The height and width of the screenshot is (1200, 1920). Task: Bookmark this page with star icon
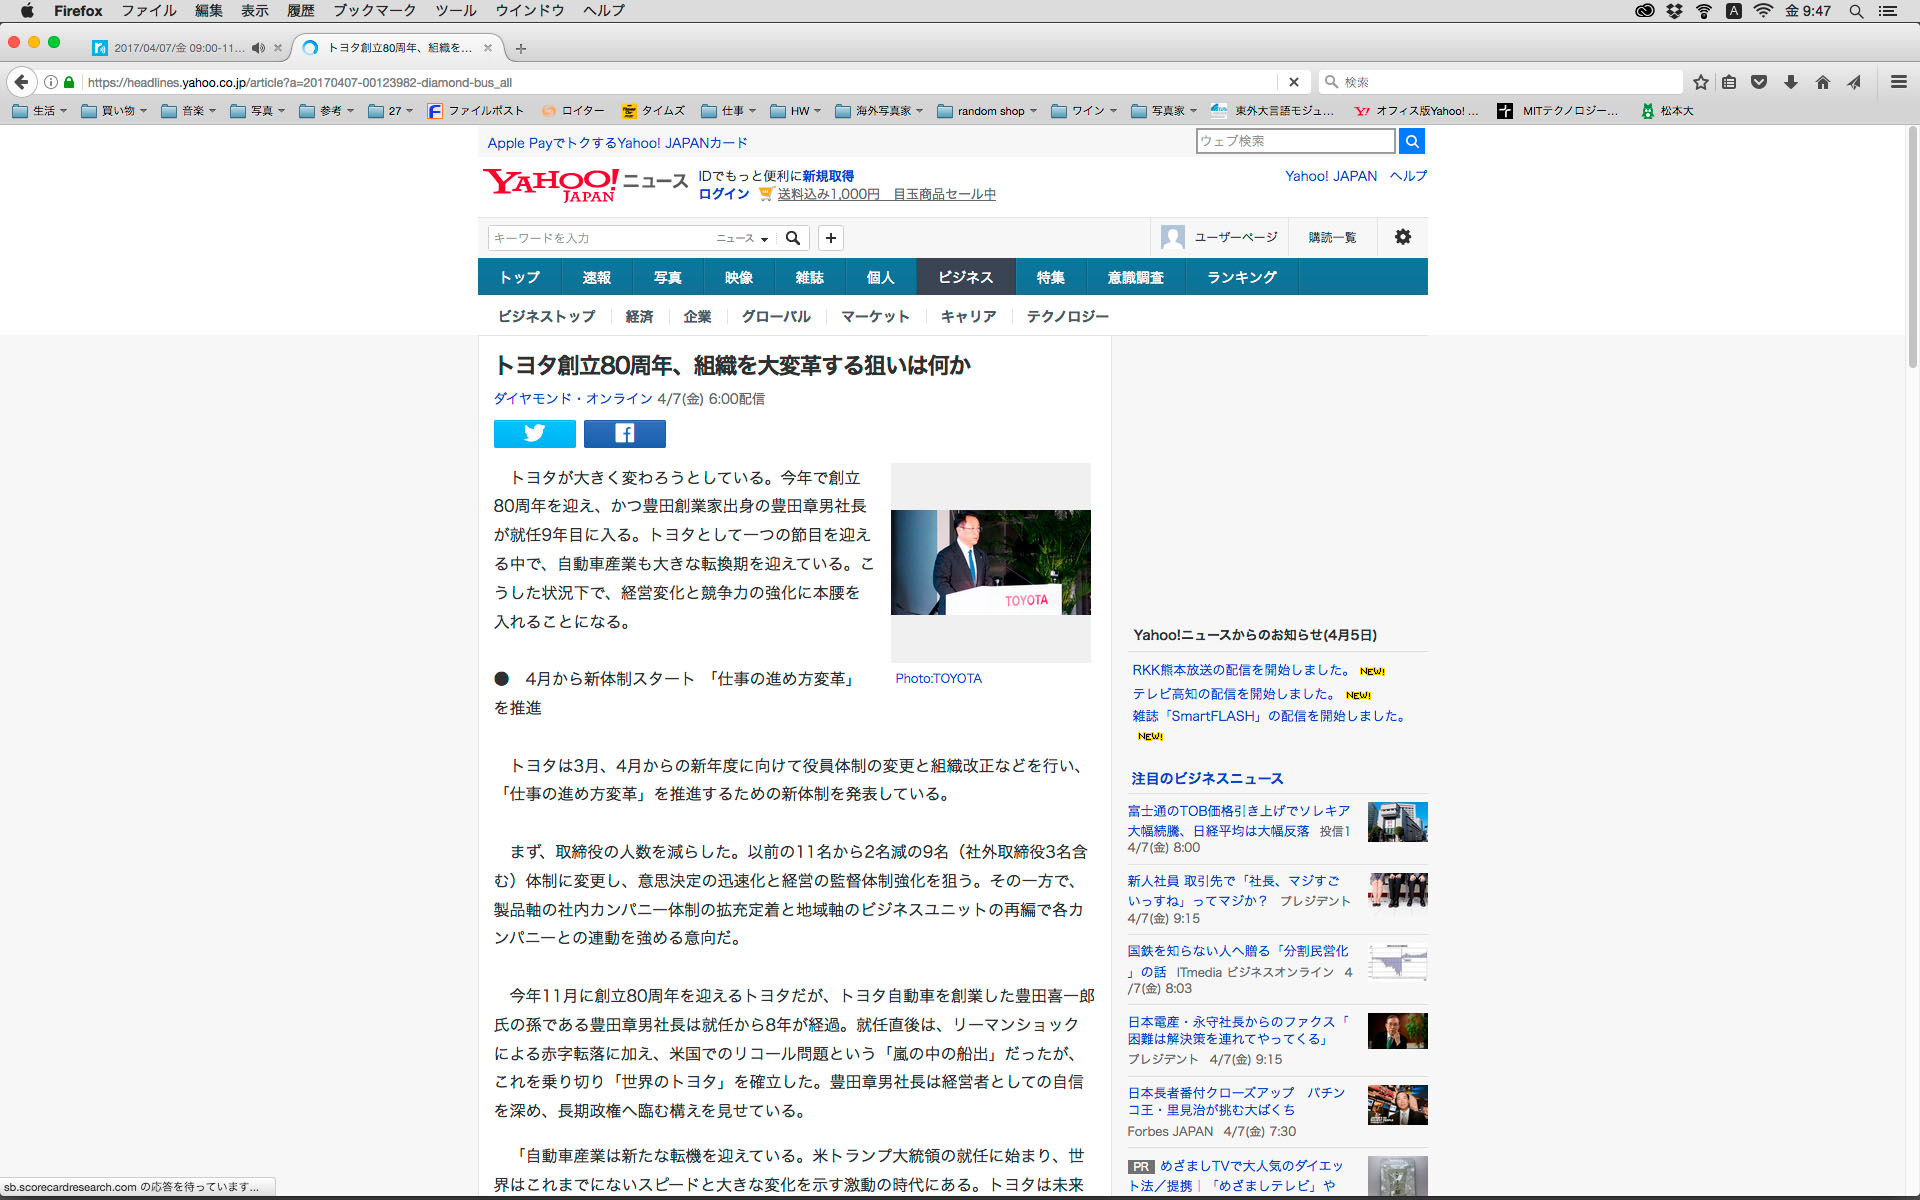pos(1700,82)
